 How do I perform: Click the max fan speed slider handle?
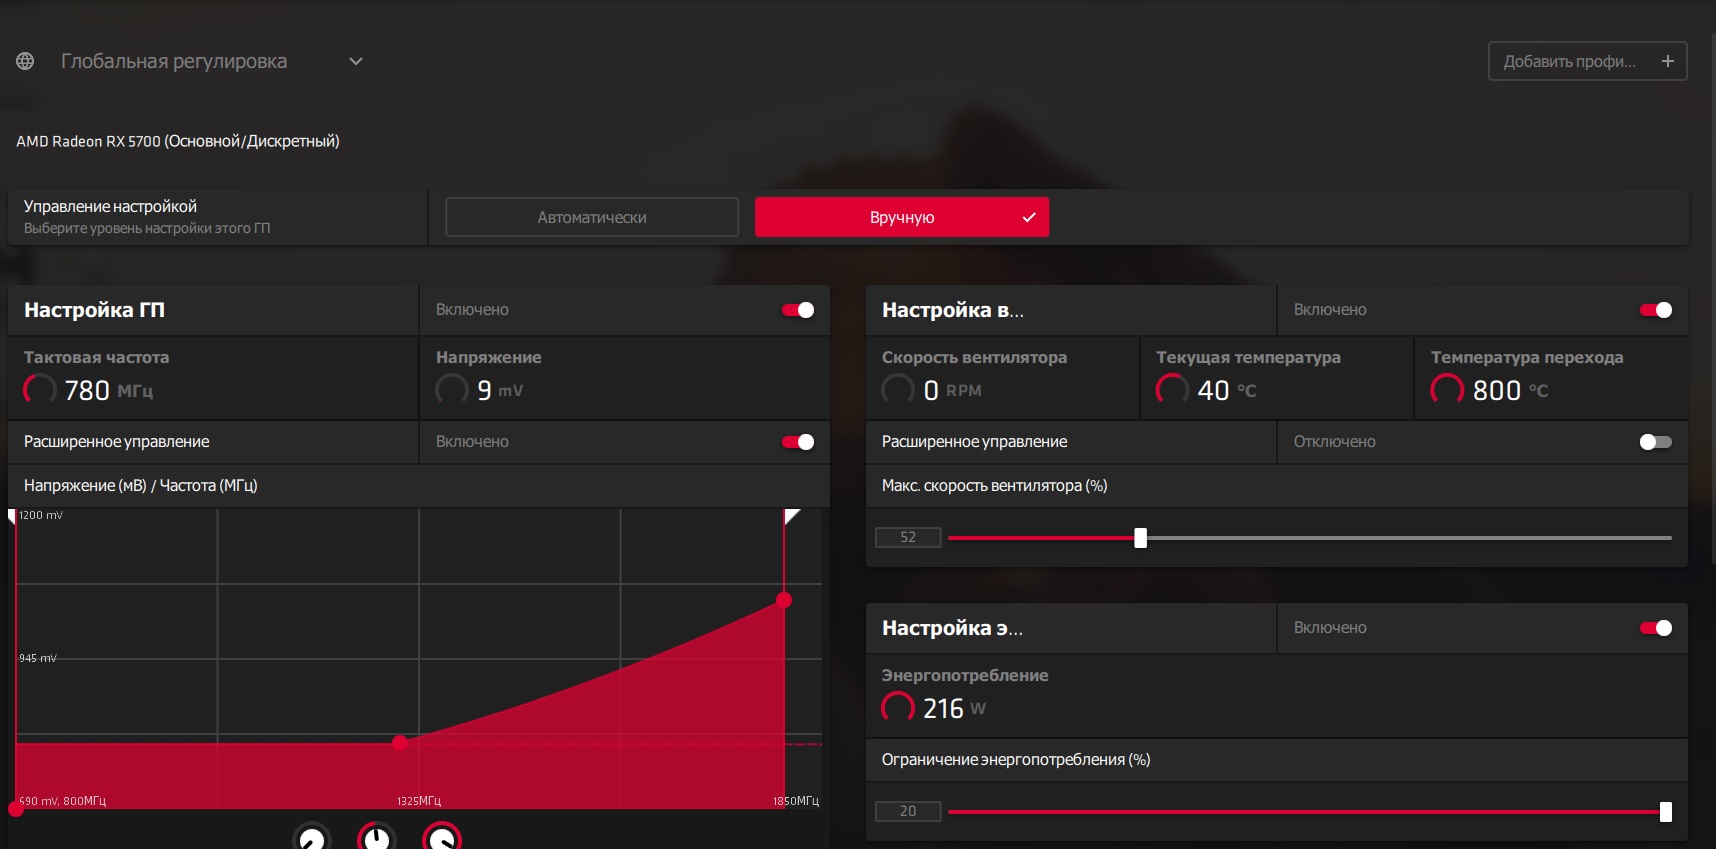pos(1140,538)
